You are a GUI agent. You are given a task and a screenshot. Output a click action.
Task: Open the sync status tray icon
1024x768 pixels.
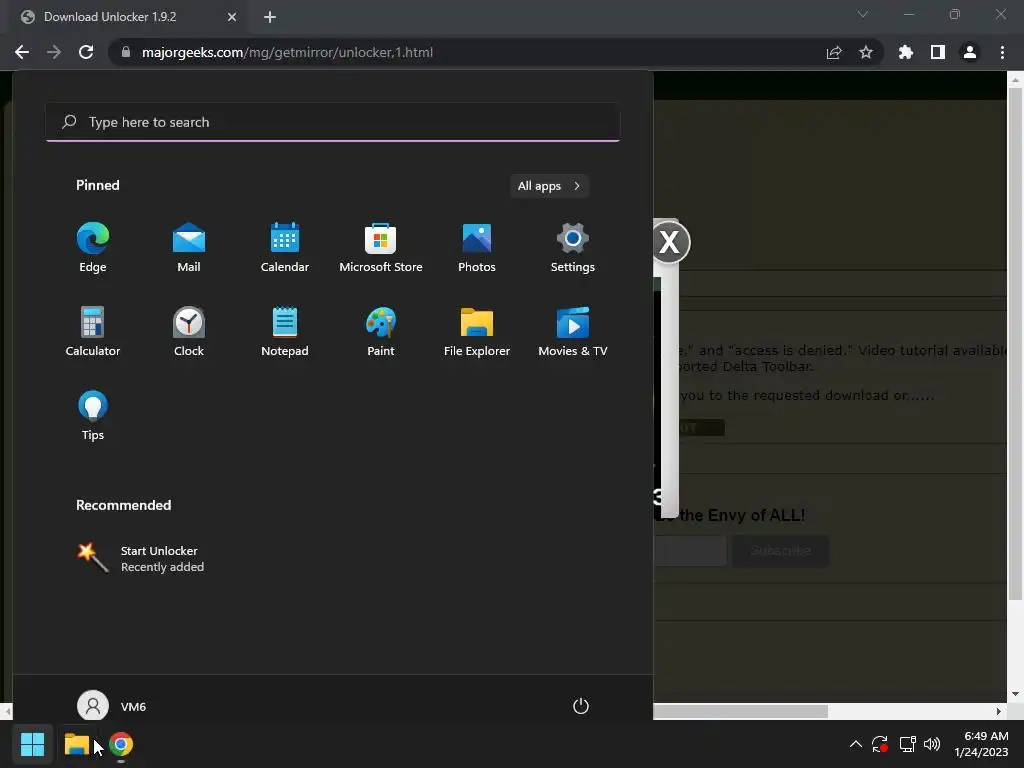pyautogui.click(x=880, y=744)
